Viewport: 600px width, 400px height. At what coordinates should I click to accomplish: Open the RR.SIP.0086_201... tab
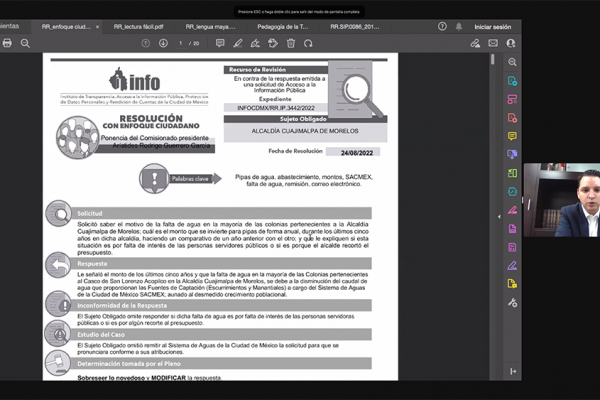(x=355, y=27)
